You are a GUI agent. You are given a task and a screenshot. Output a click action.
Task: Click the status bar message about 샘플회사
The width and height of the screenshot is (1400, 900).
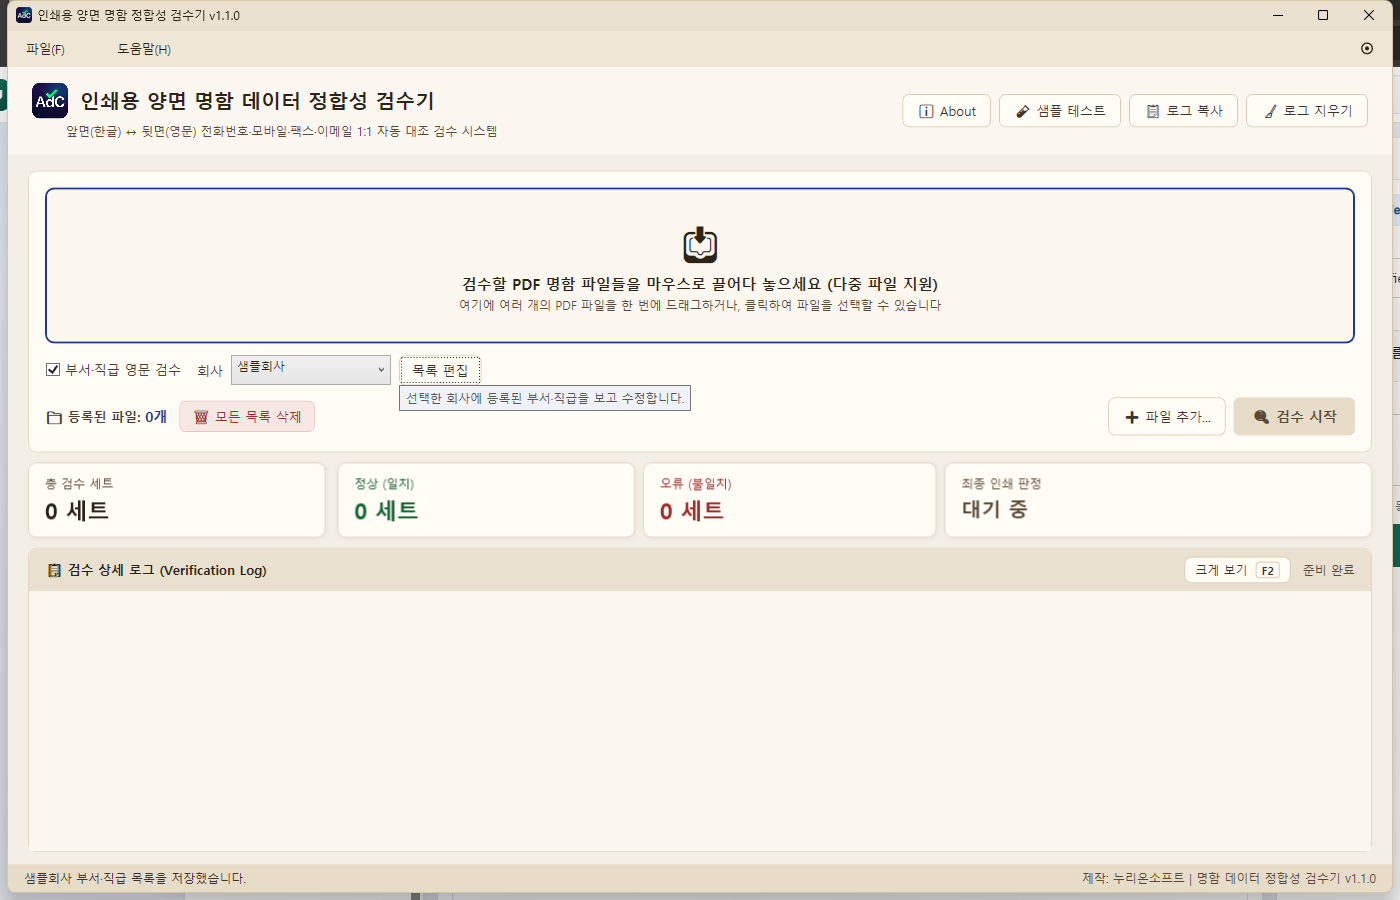[135, 878]
